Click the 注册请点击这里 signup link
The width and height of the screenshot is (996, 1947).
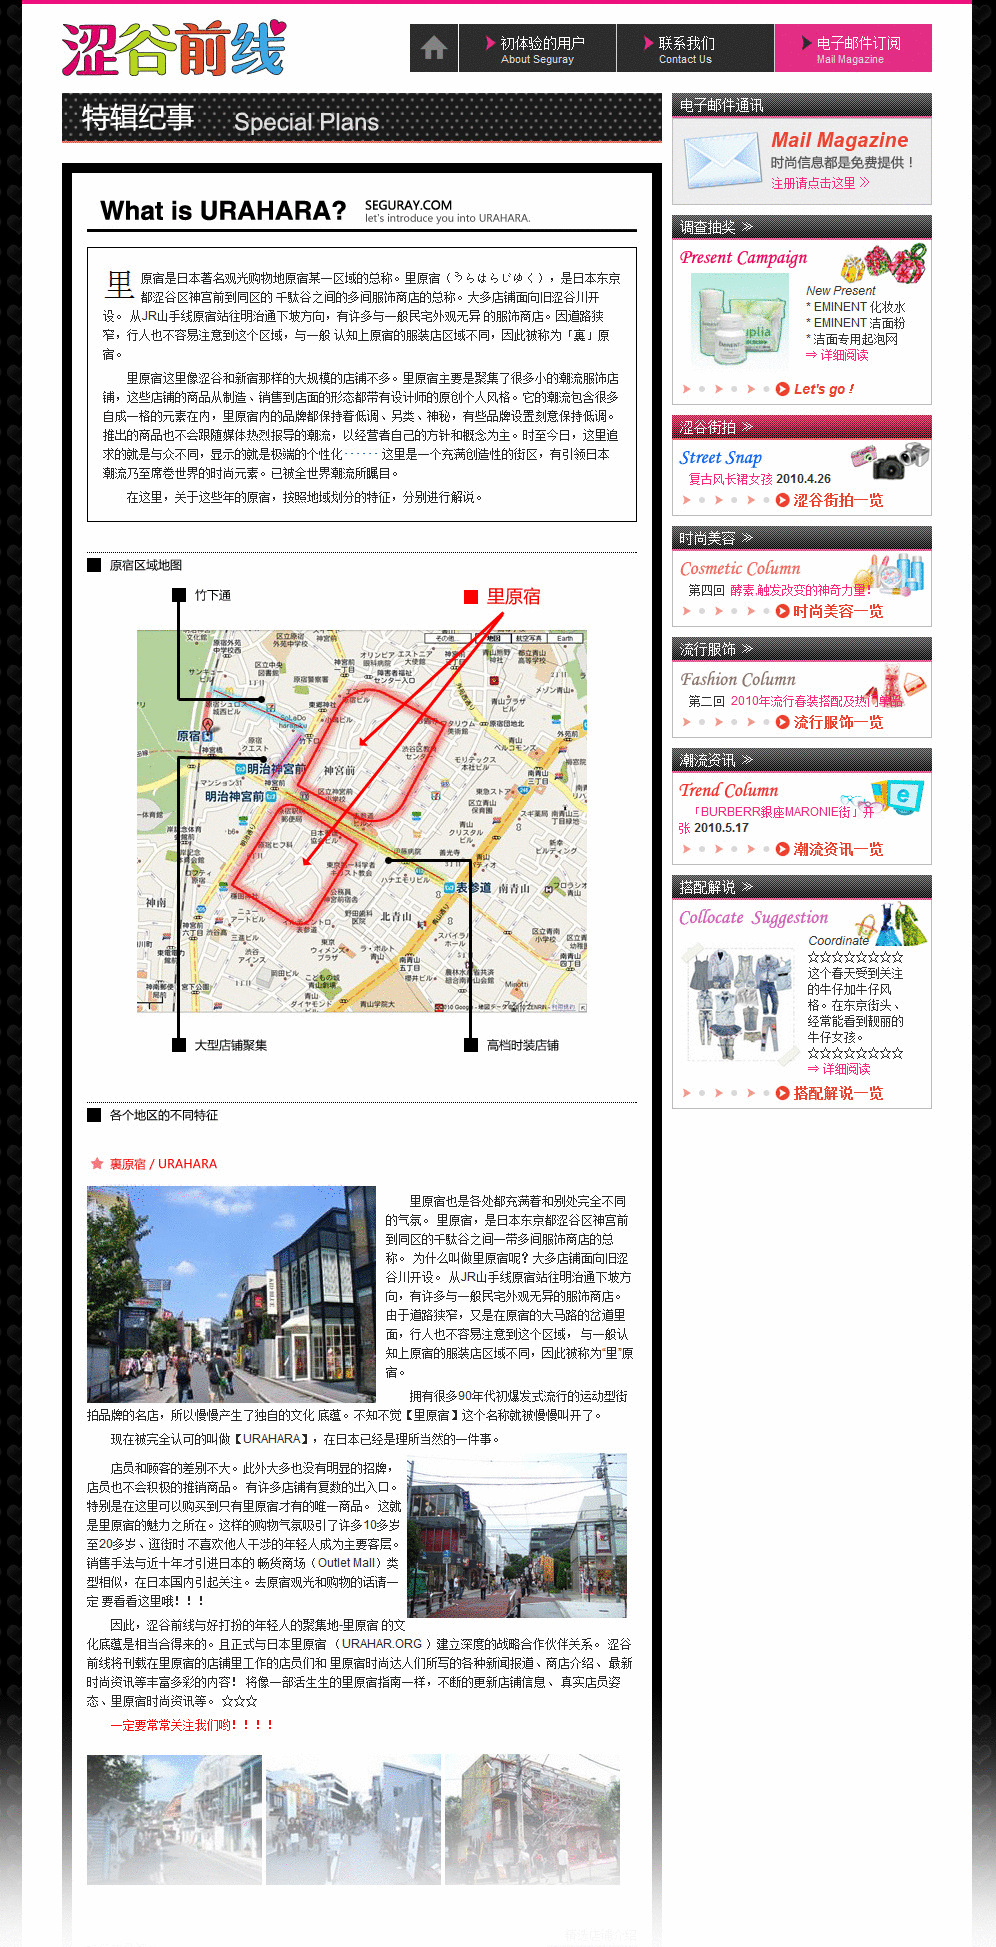click(x=820, y=183)
